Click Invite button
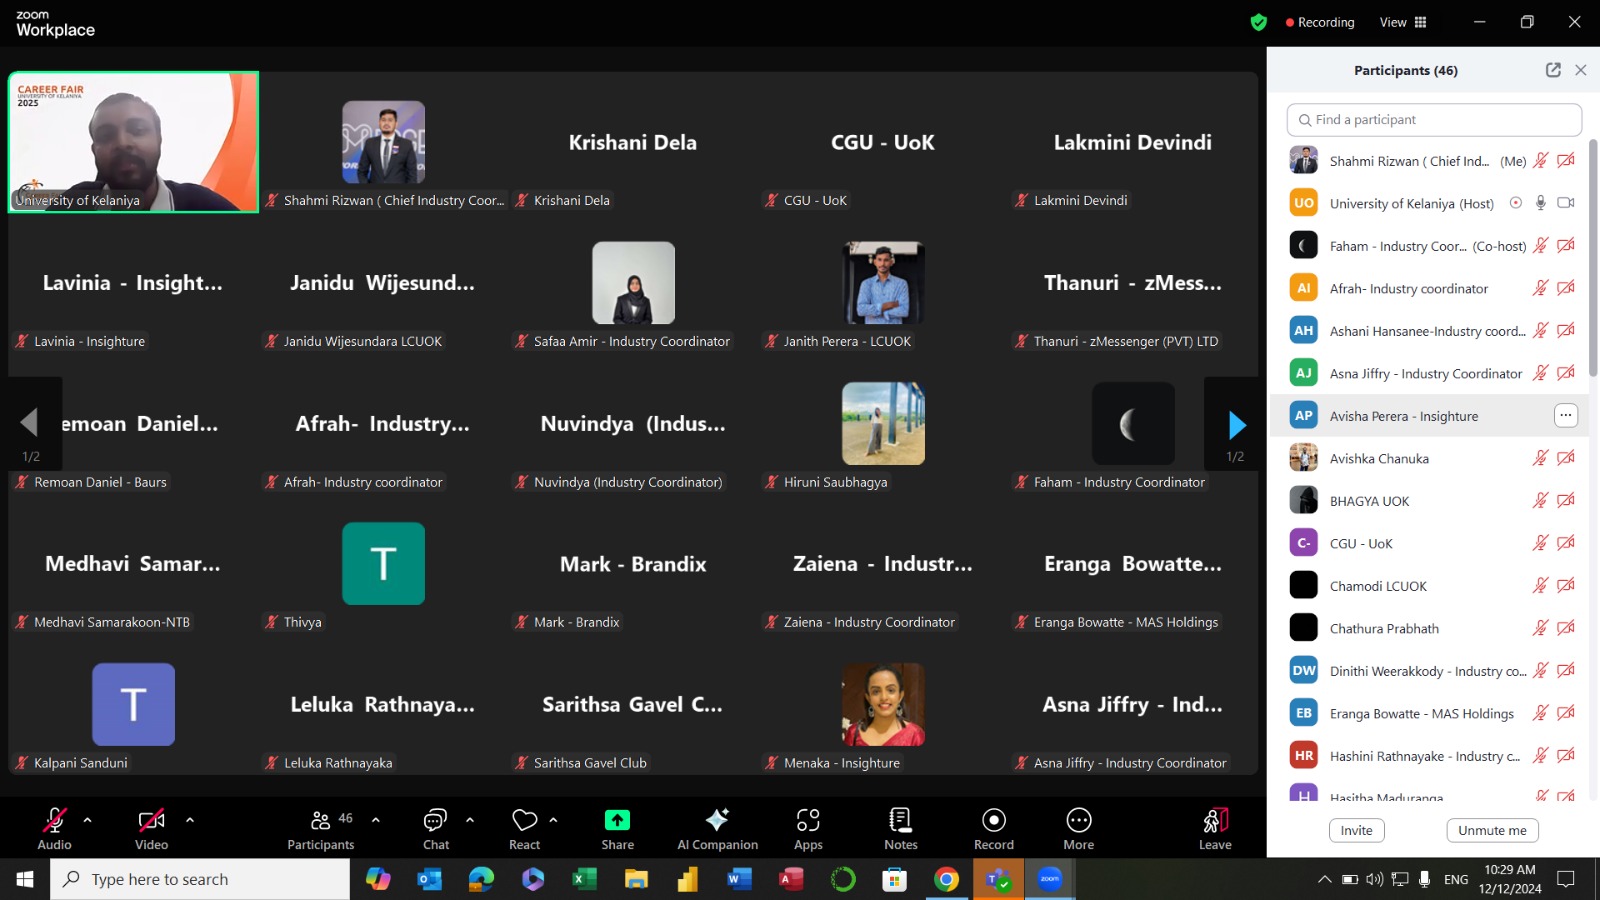 [1356, 830]
